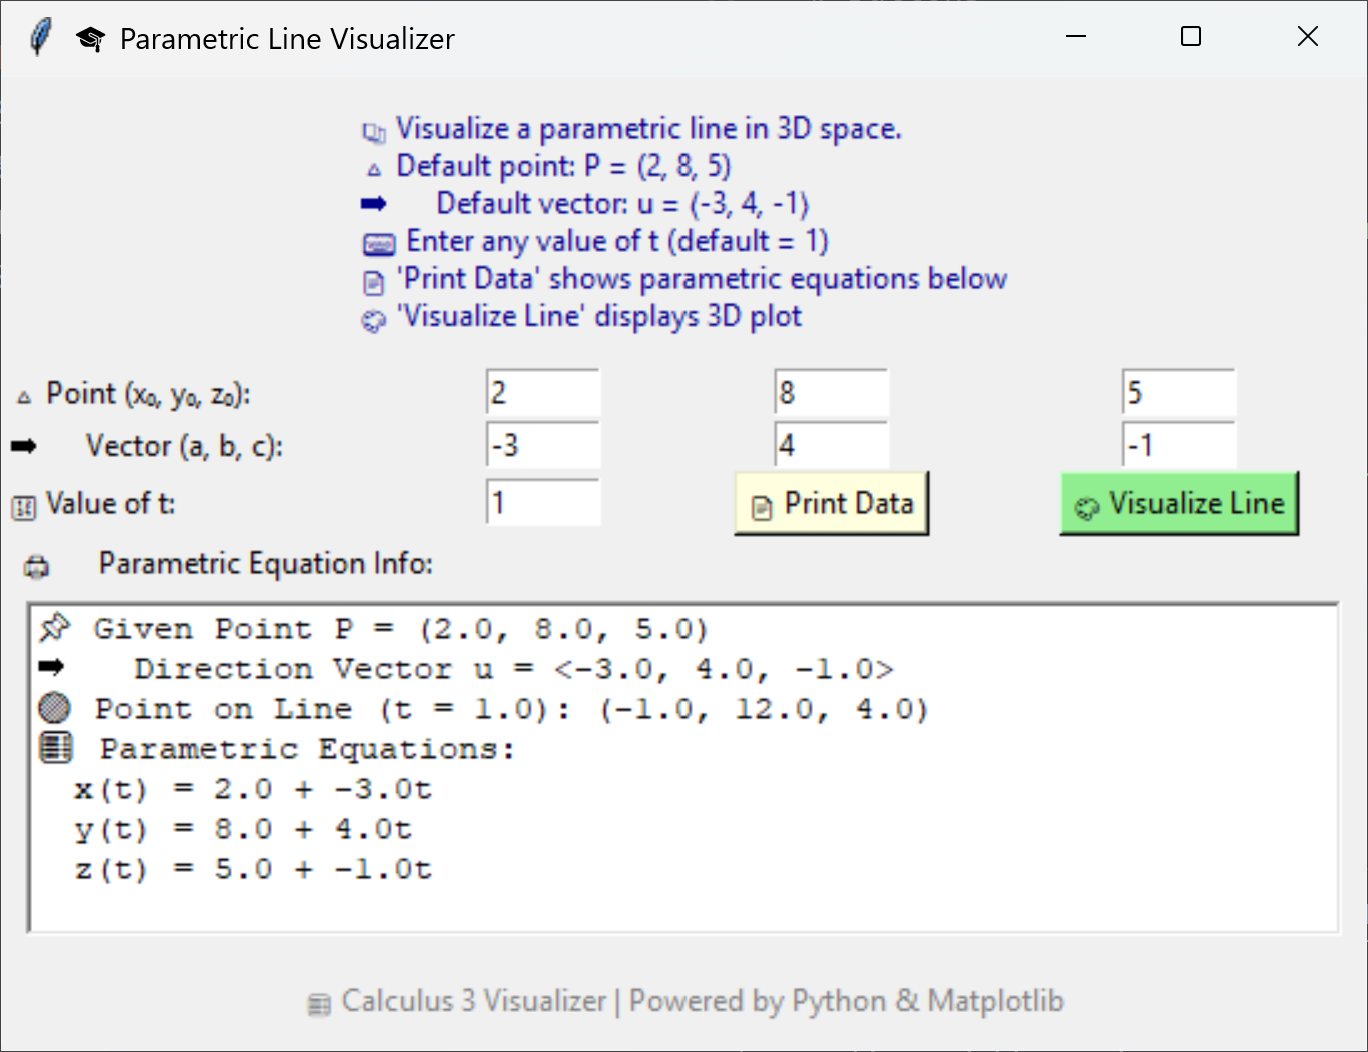Select the y₀ point field containing 8

[x=831, y=393]
